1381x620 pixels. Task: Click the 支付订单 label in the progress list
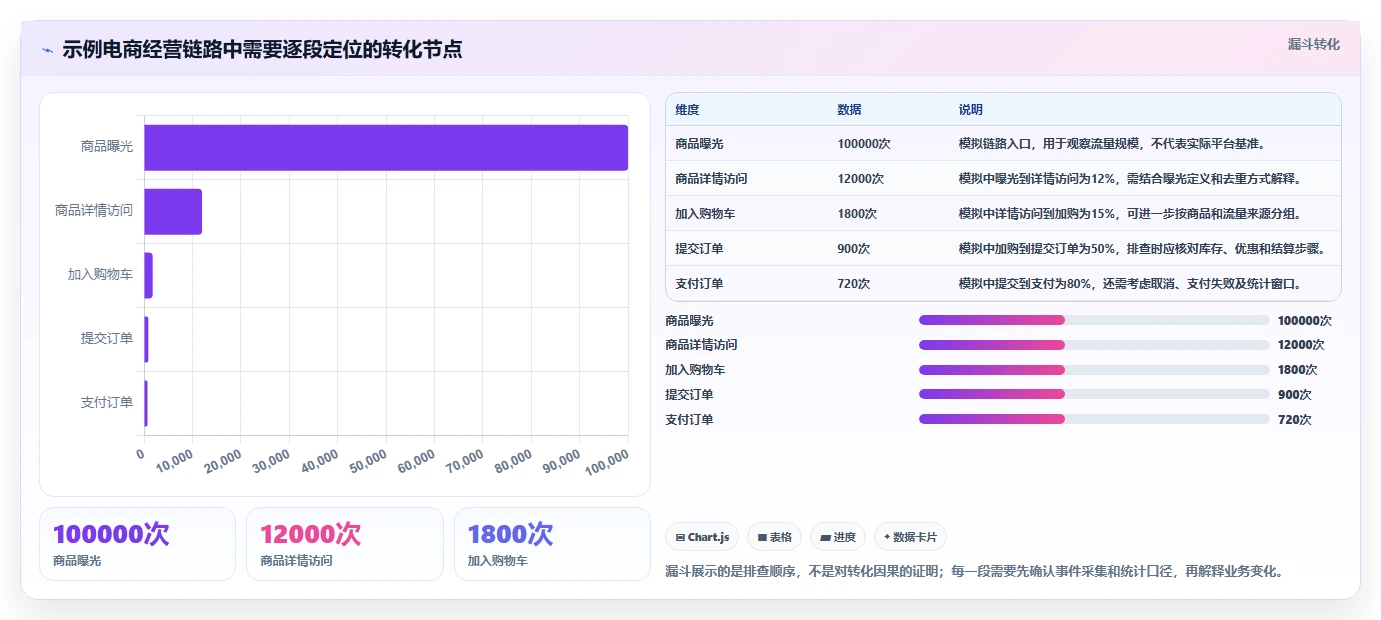point(689,419)
